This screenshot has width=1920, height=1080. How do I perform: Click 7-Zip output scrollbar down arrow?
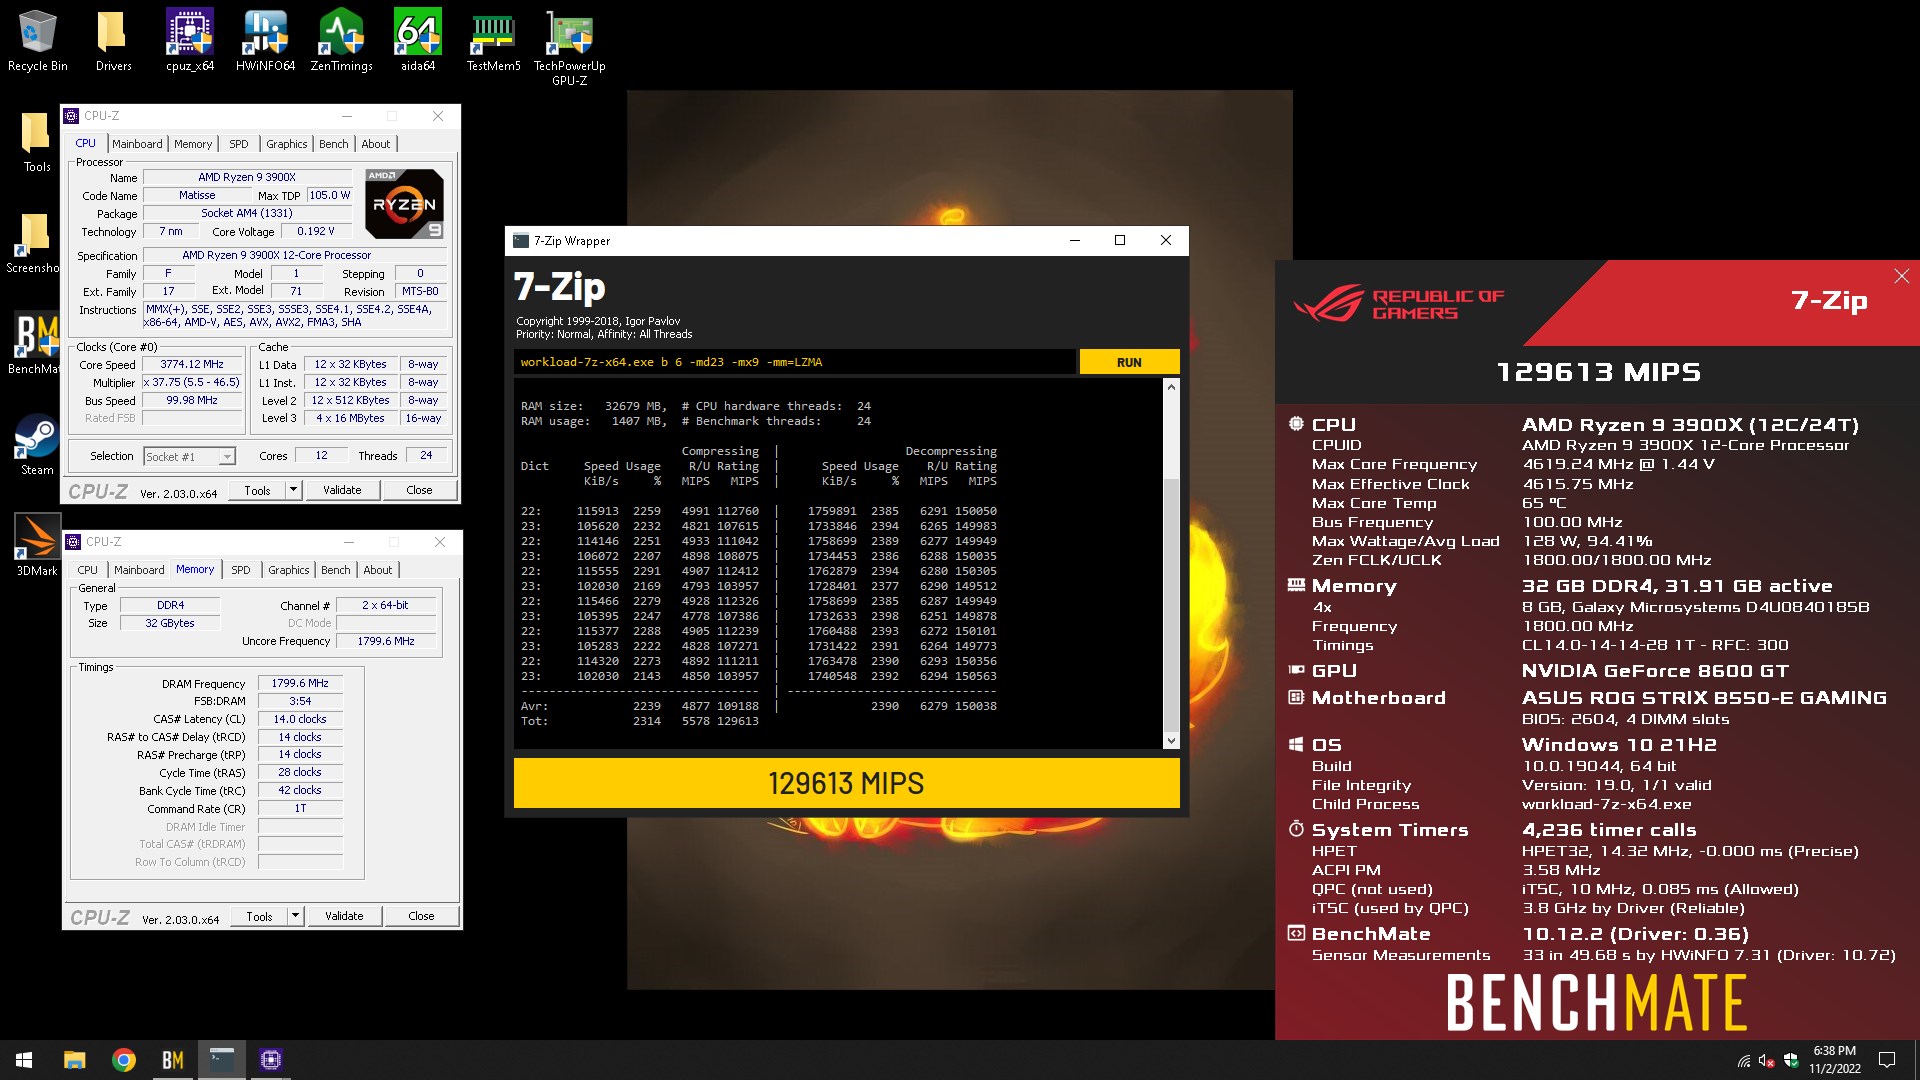pos(1171,741)
